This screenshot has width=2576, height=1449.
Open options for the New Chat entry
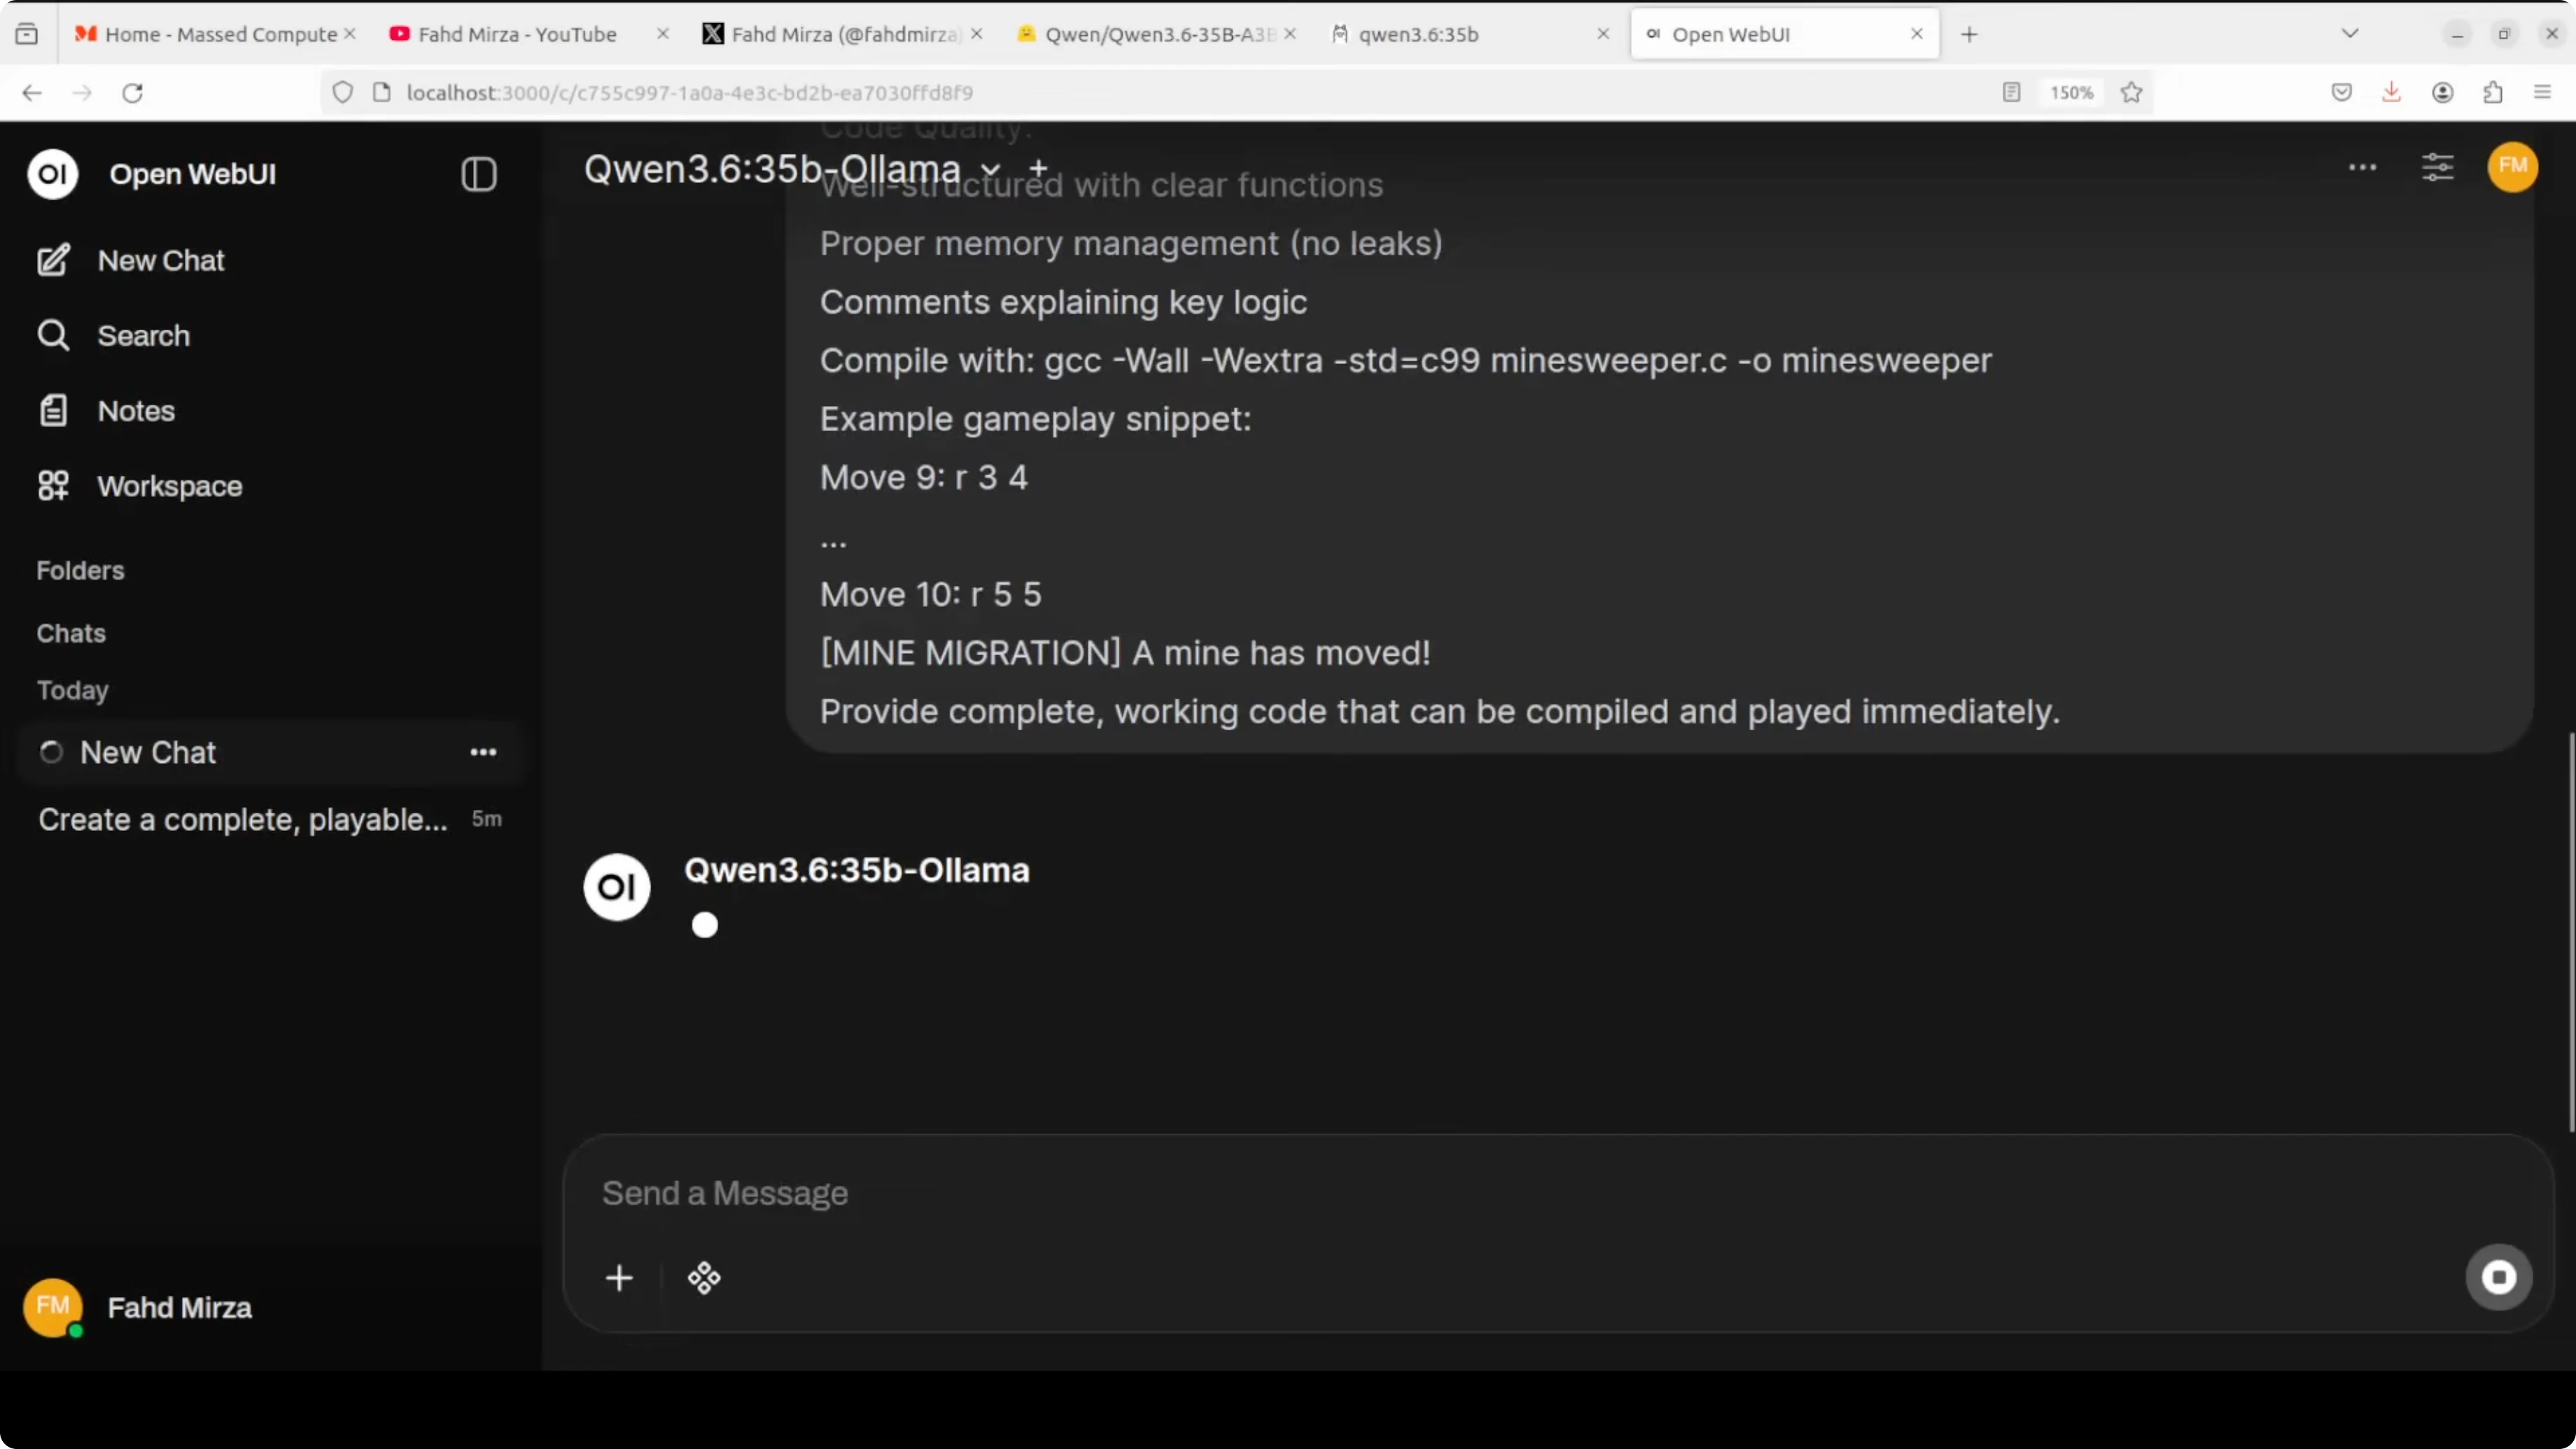(x=483, y=752)
